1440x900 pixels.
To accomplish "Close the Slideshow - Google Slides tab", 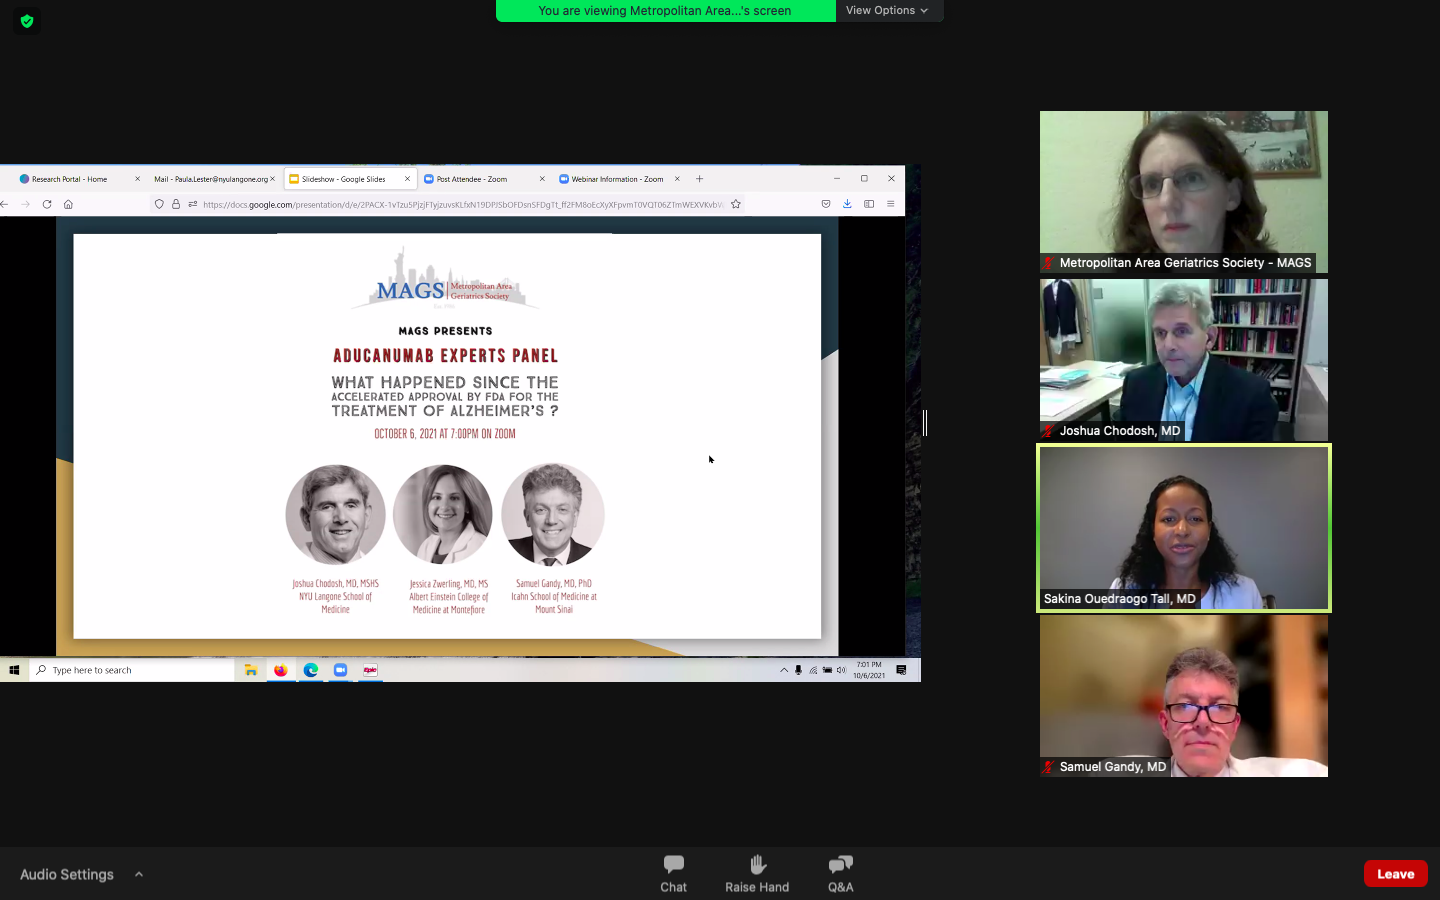I will 407,179.
